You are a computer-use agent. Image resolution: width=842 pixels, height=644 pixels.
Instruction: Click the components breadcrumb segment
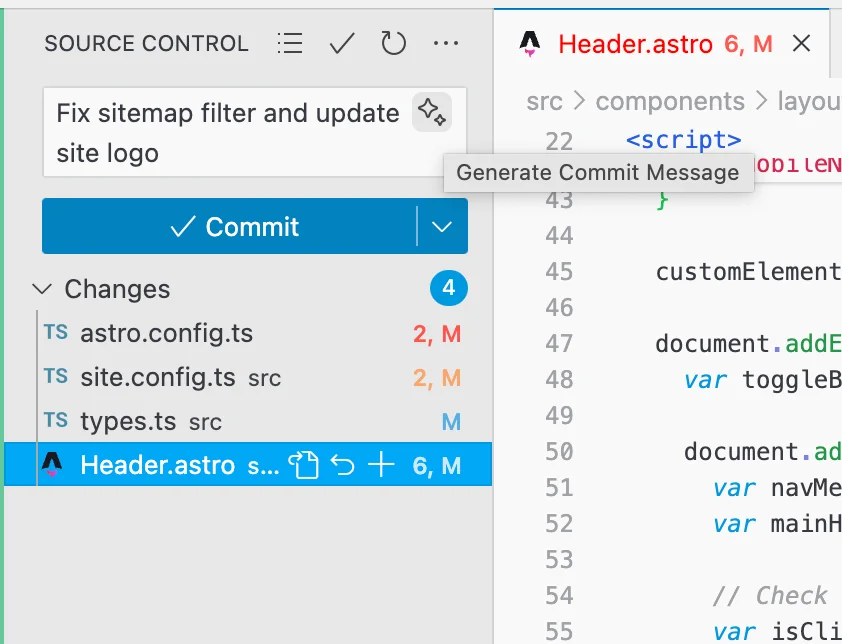[670, 101]
